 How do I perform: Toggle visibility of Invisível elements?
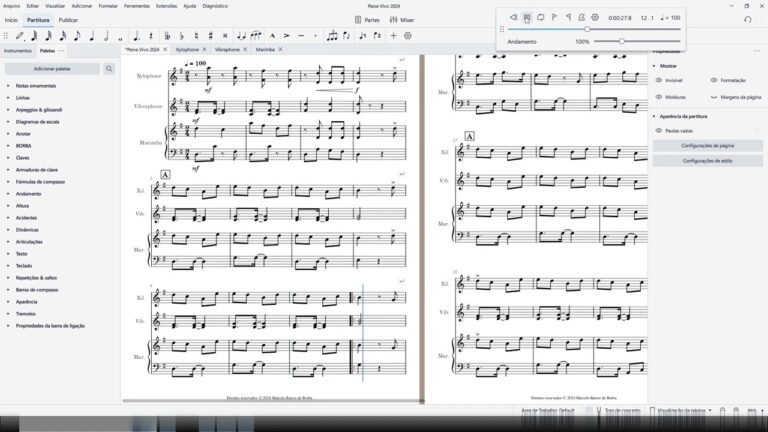click(659, 80)
